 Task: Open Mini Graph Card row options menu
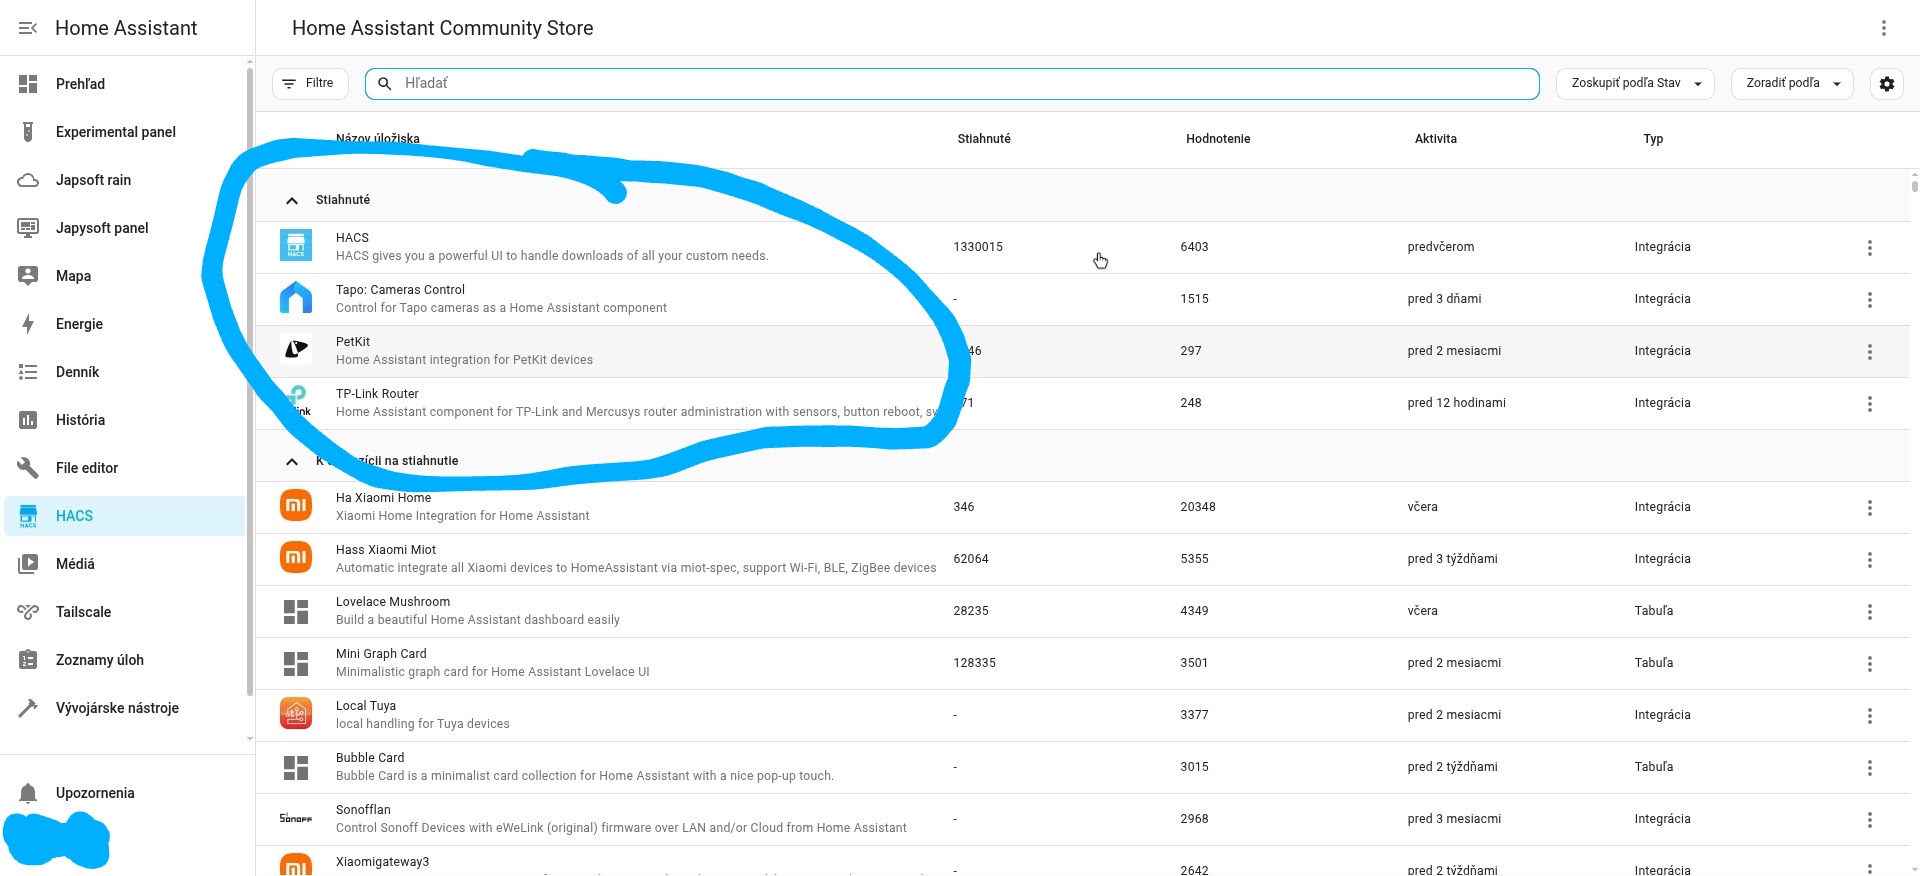pos(1869,663)
